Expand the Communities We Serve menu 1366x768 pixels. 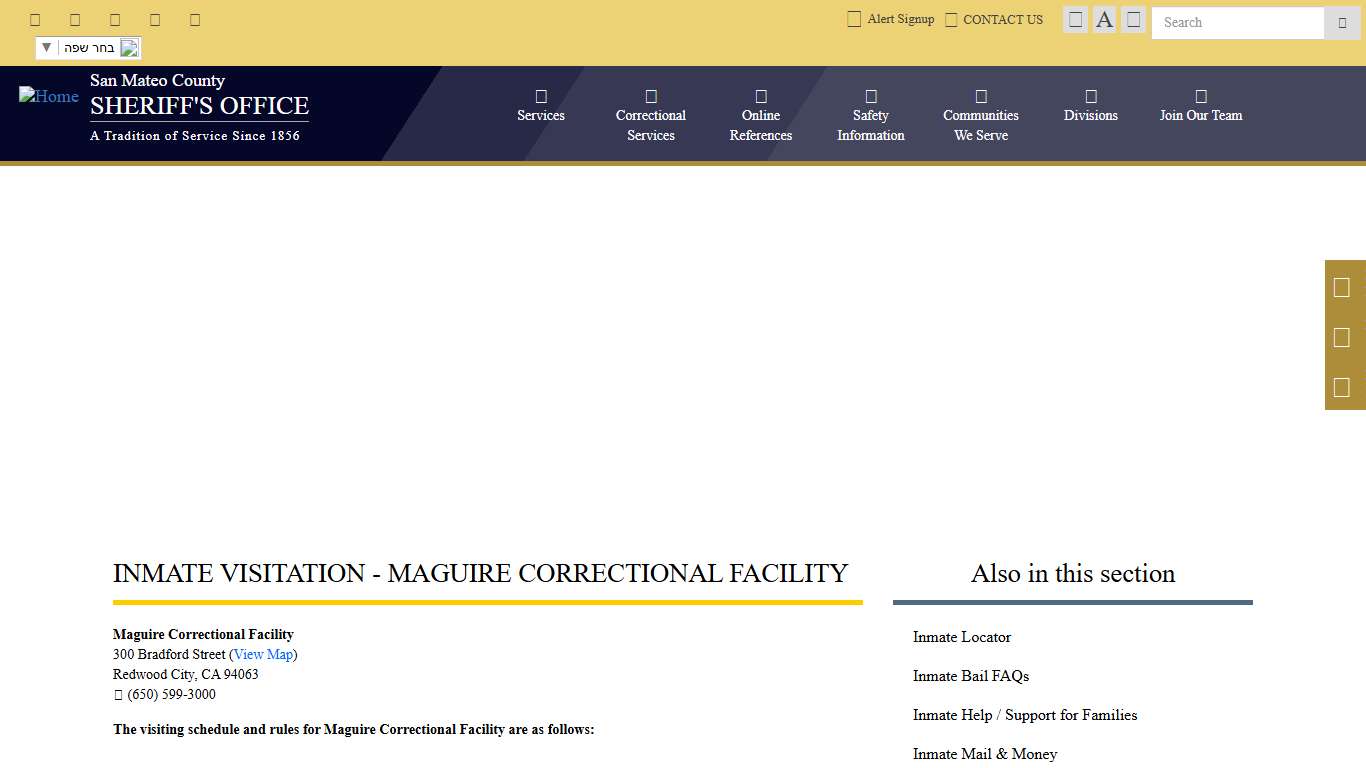(980, 115)
